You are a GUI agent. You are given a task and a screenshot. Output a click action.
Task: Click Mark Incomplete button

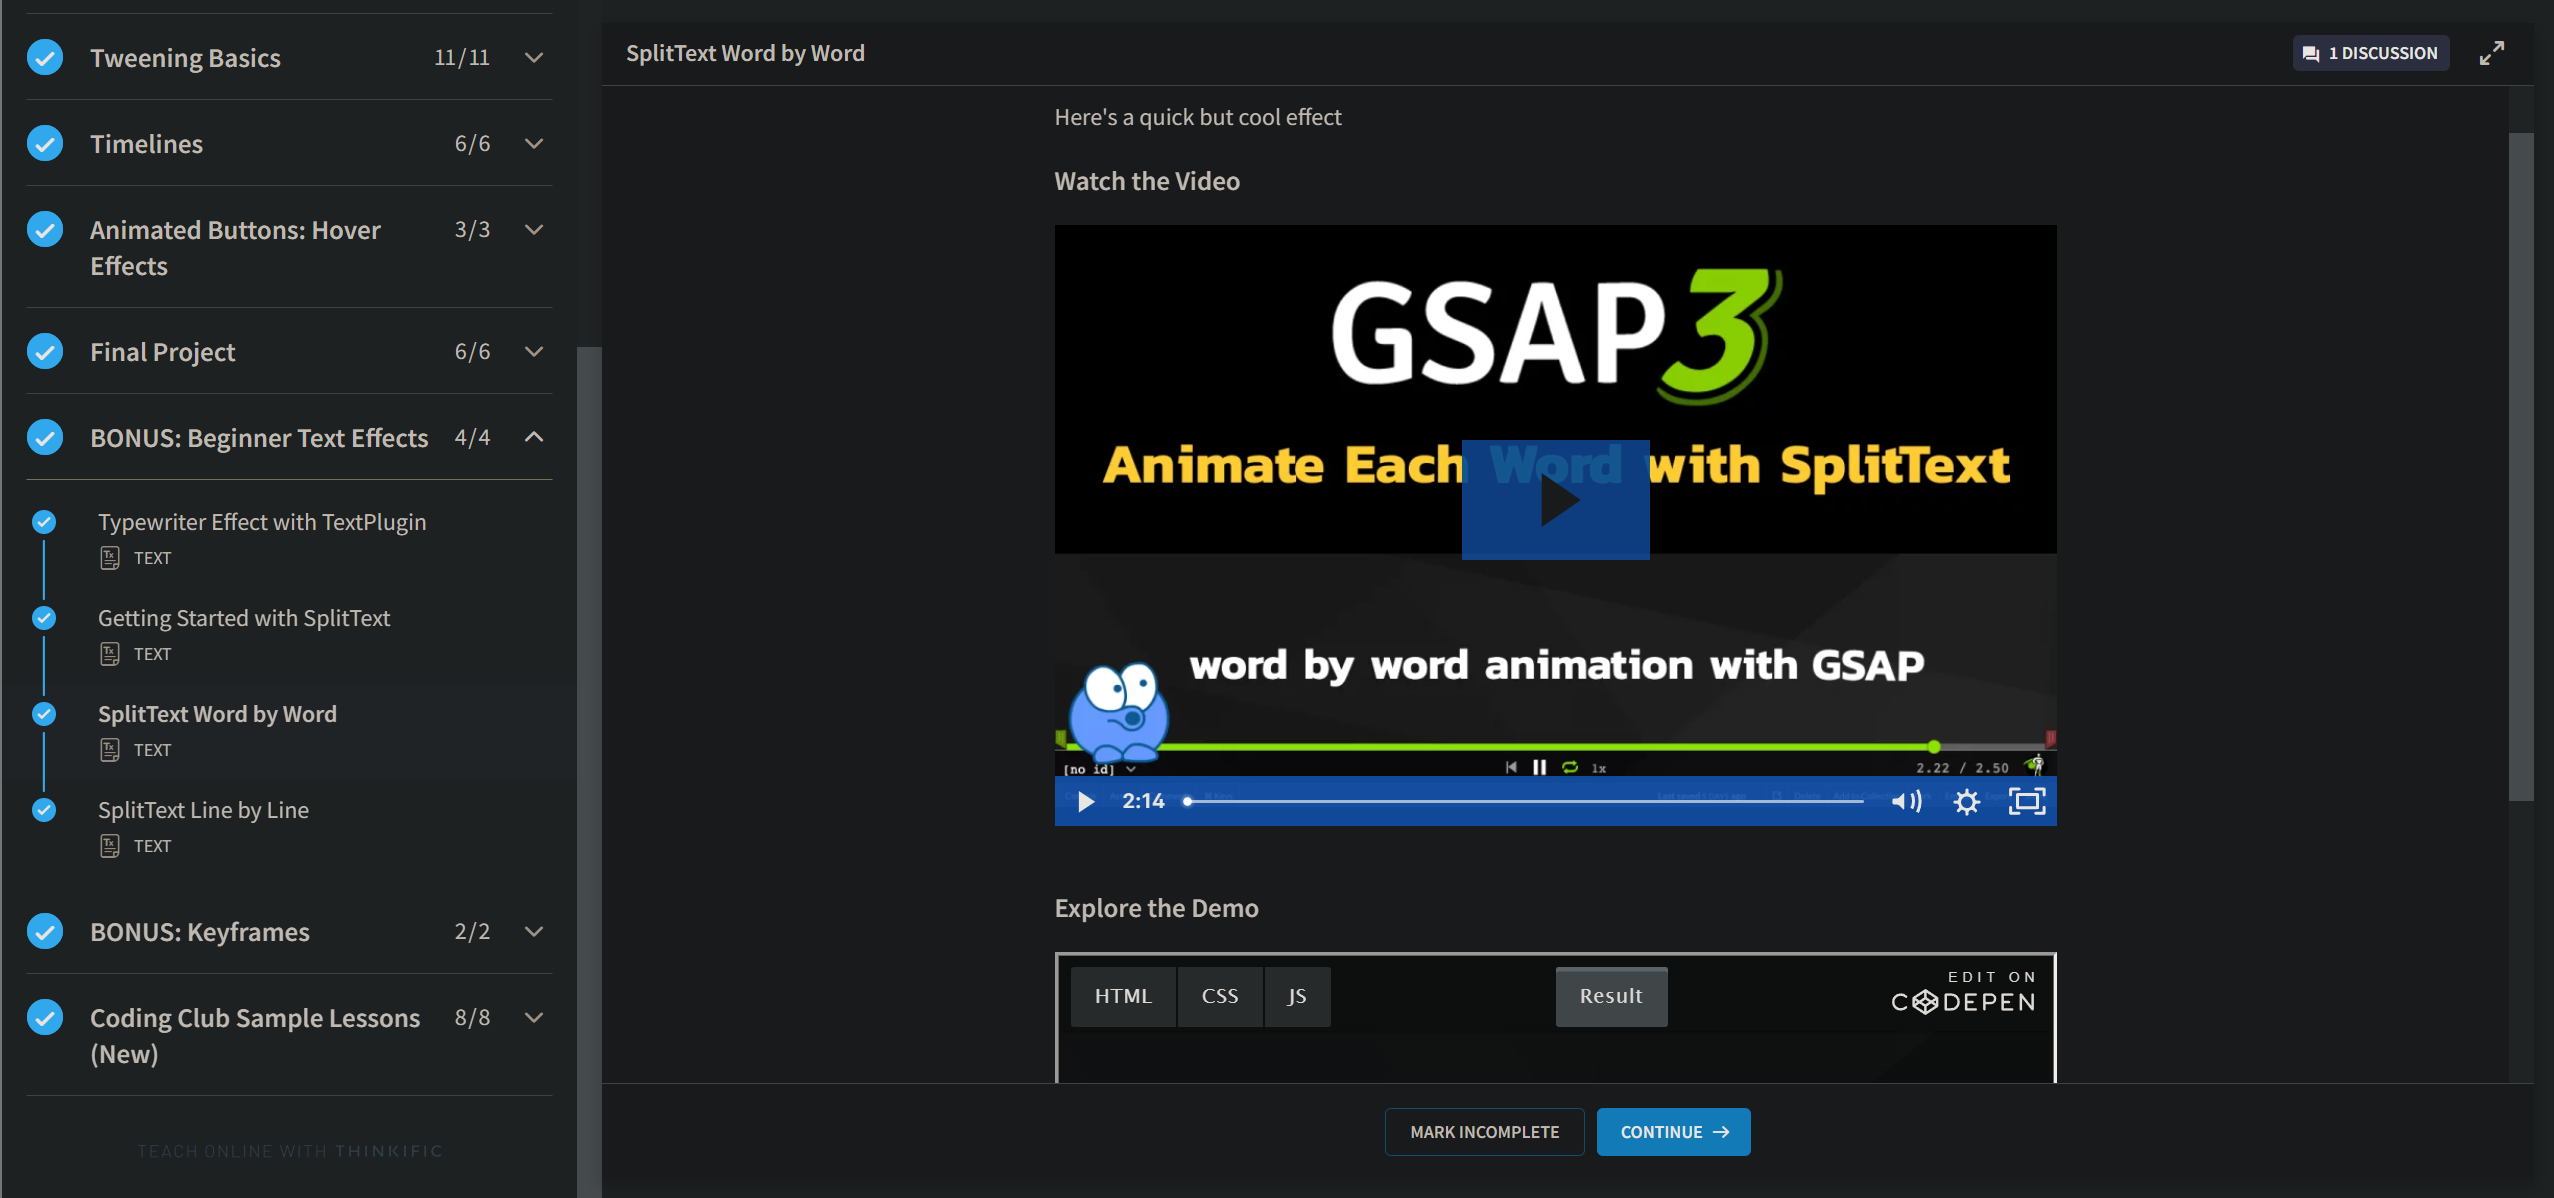tap(1484, 1132)
